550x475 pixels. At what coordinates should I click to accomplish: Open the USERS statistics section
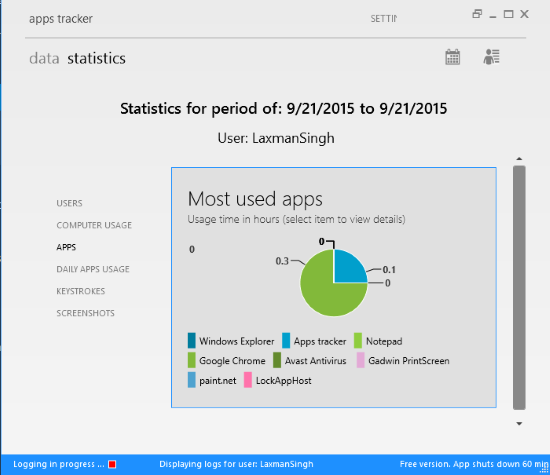pos(69,203)
